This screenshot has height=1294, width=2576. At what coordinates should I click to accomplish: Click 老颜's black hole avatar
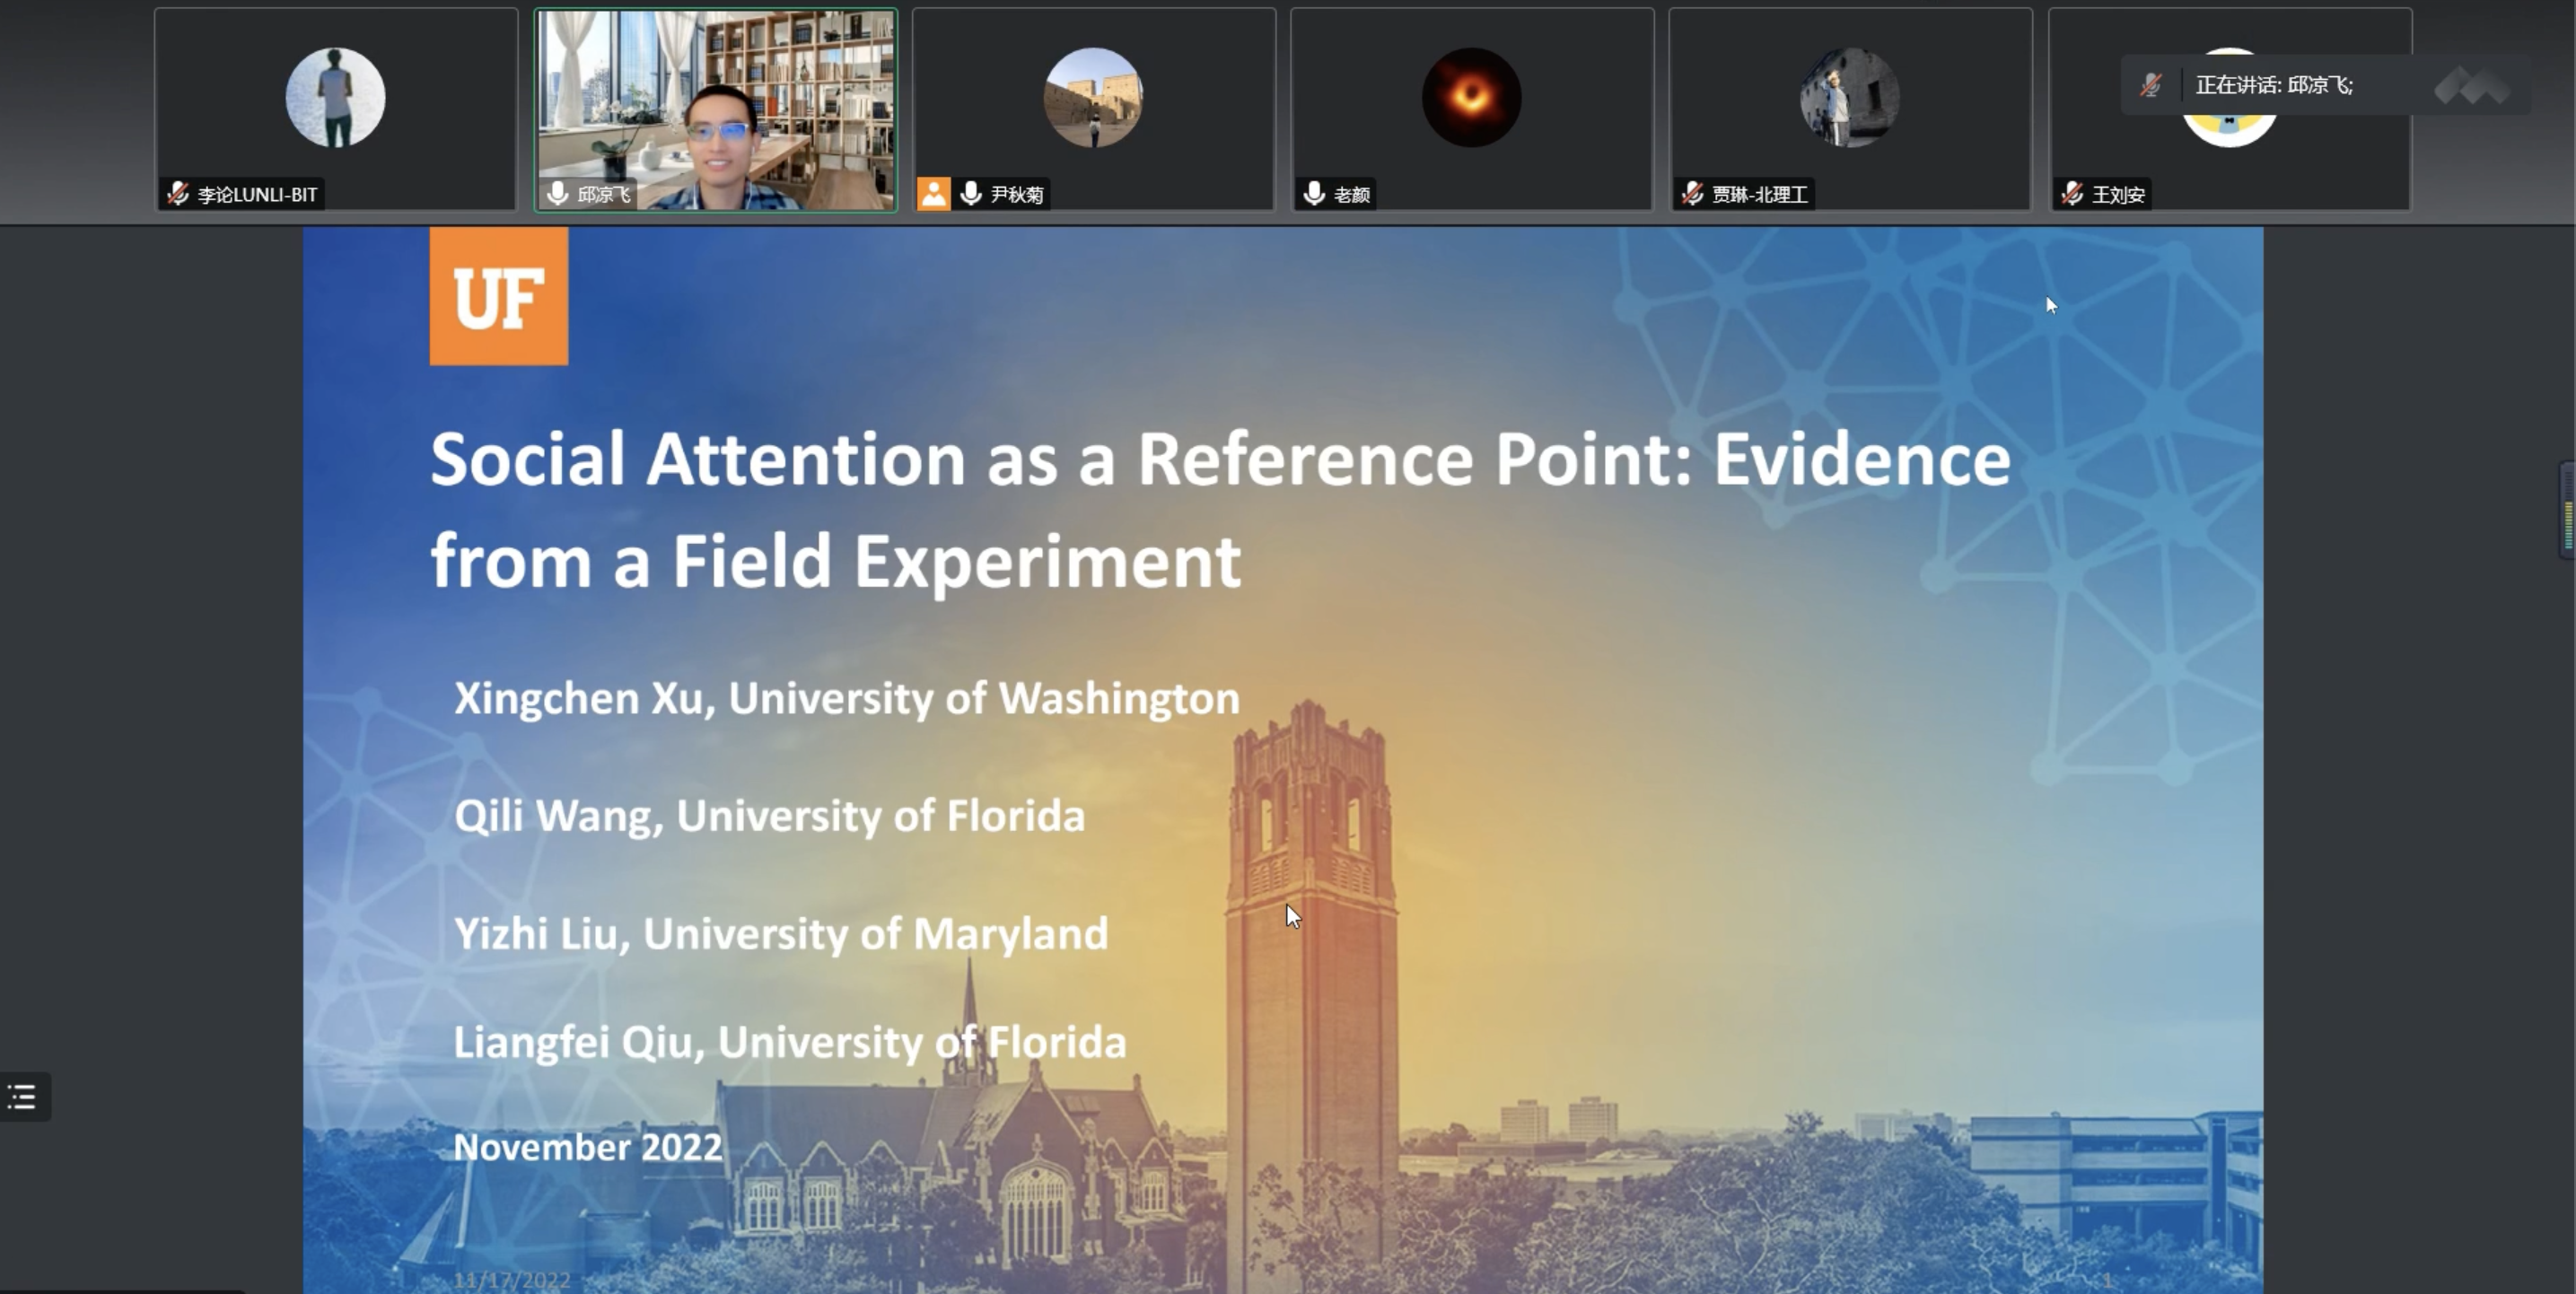pos(1471,97)
